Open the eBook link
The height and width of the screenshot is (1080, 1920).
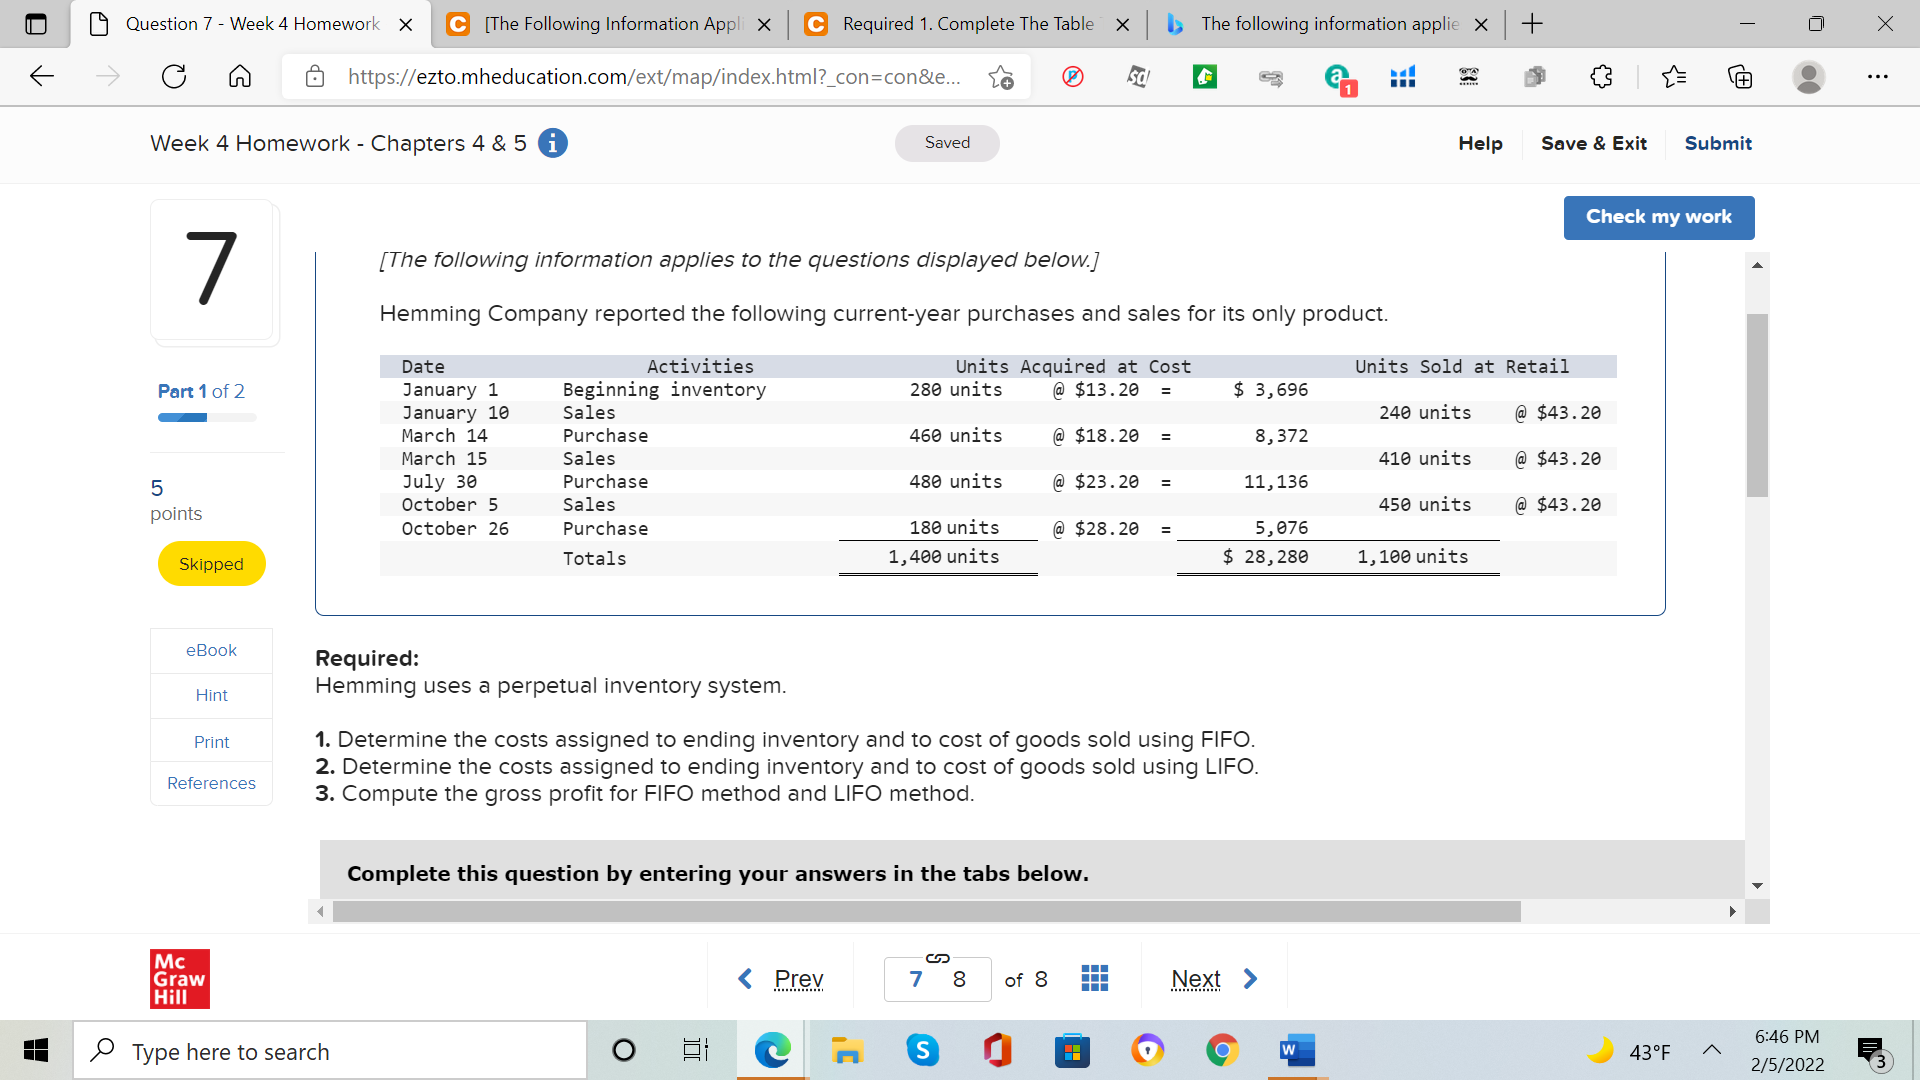[211, 650]
